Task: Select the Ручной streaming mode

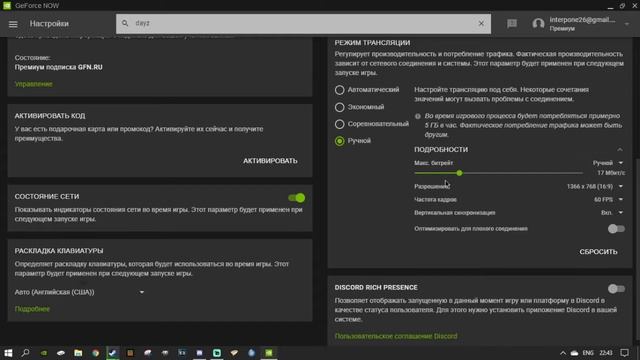Action: pyautogui.click(x=340, y=141)
